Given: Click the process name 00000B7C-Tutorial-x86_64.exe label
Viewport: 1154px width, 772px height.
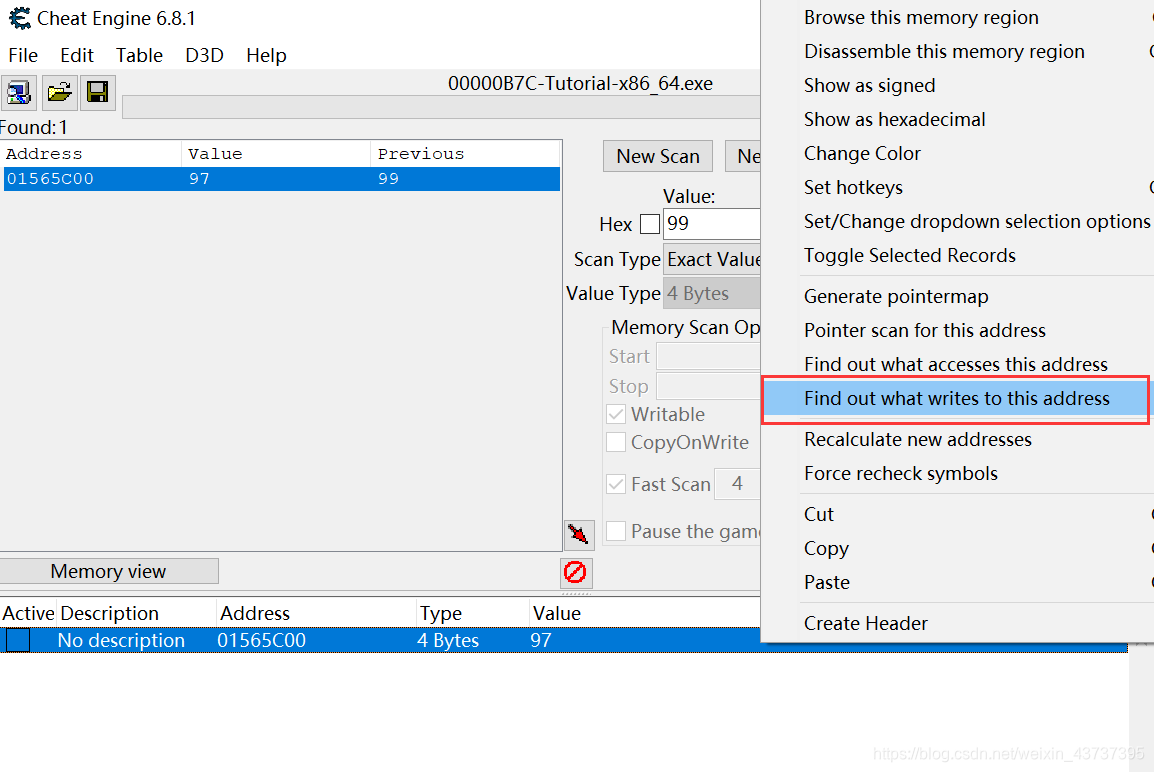Looking at the screenshot, I should coord(580,84).
